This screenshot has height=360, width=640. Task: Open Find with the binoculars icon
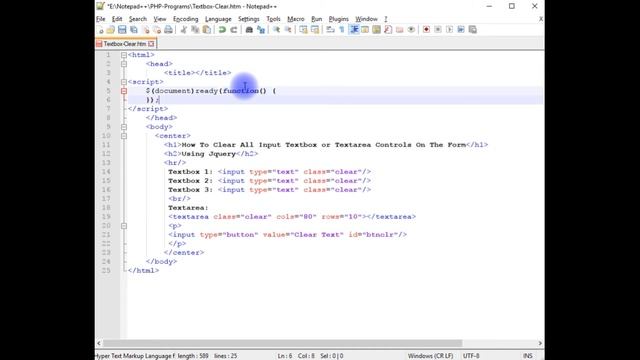(x=249, y=30)
